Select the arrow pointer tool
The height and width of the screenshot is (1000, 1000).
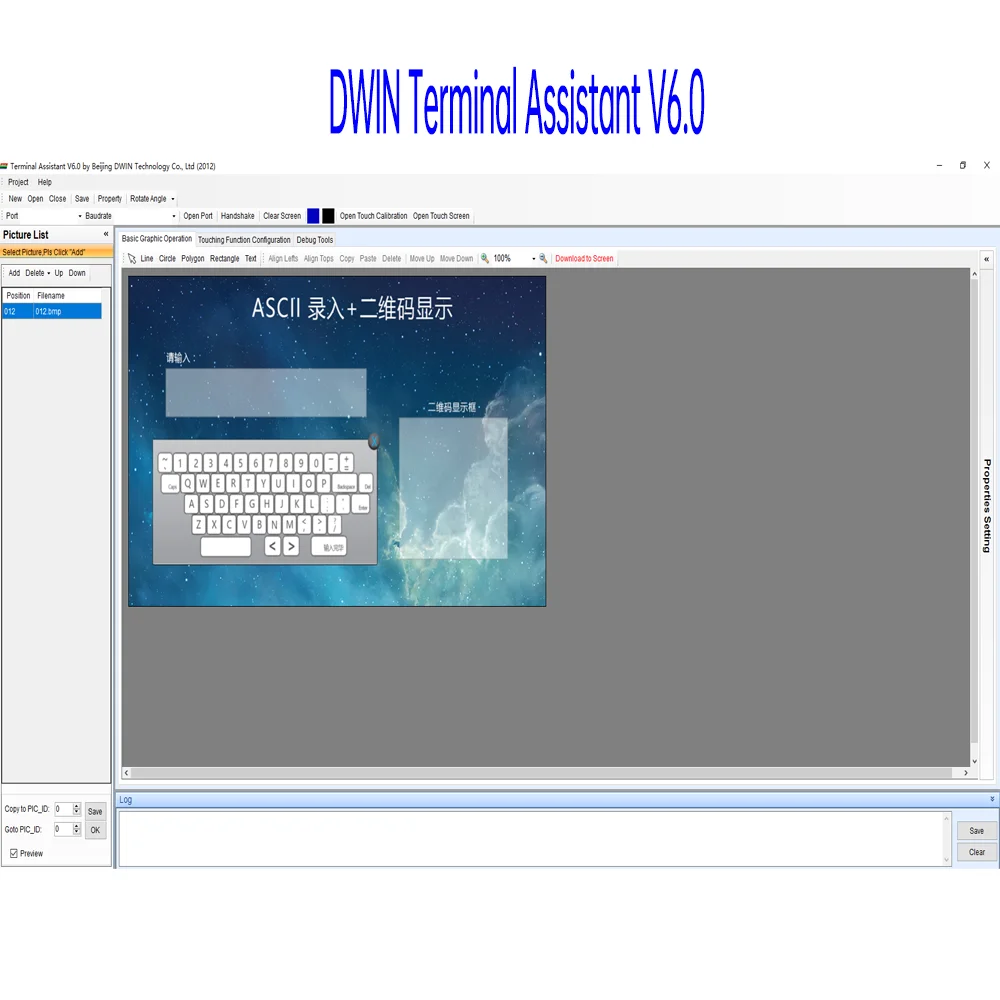click(x=132, y=258)
